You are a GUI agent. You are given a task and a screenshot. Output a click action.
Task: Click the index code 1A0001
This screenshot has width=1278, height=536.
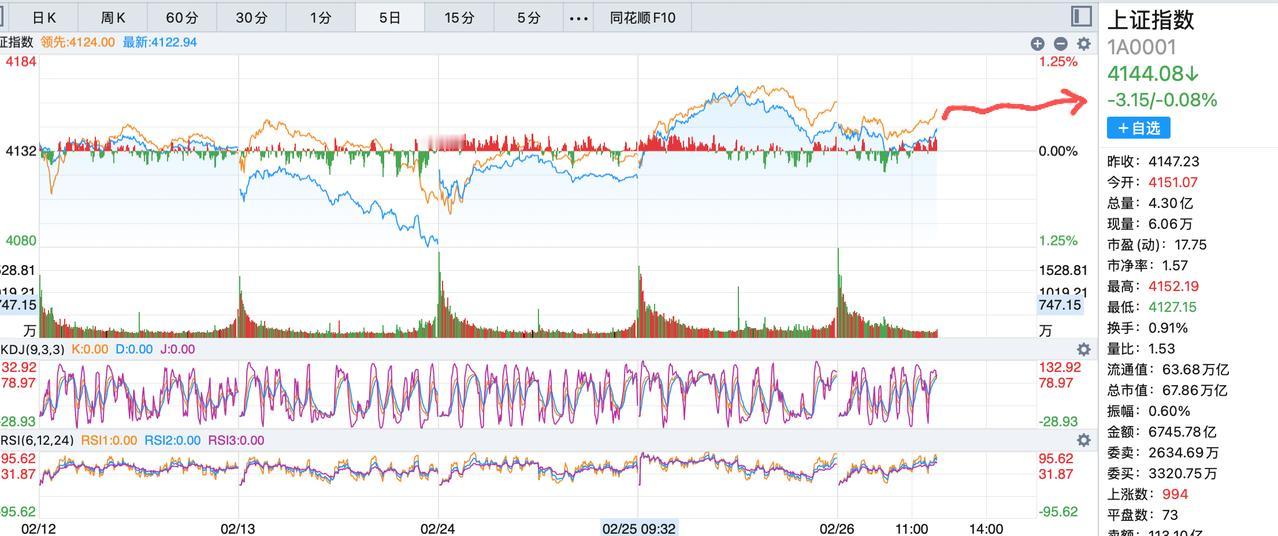[x=1141, y=47]
